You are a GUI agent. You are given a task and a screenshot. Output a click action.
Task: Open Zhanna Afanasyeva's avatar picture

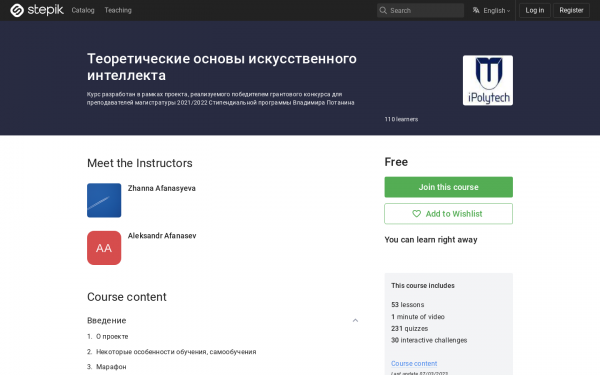tap(104, 200)
